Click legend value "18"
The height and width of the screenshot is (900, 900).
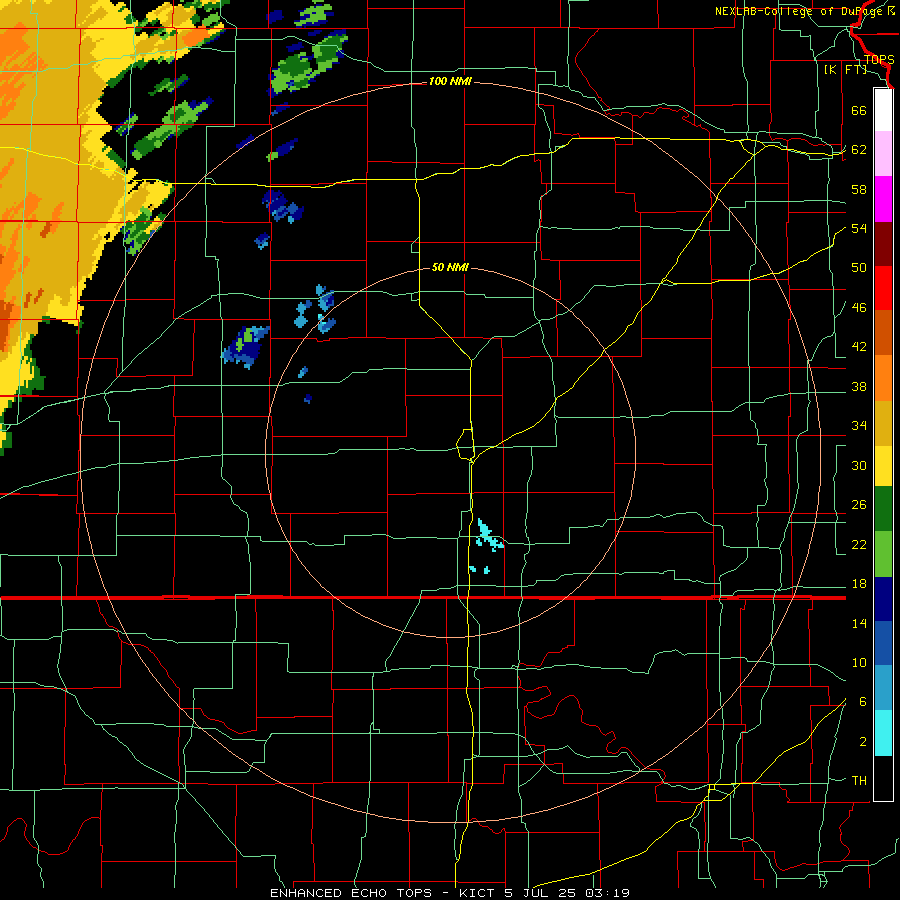[859, 584]
